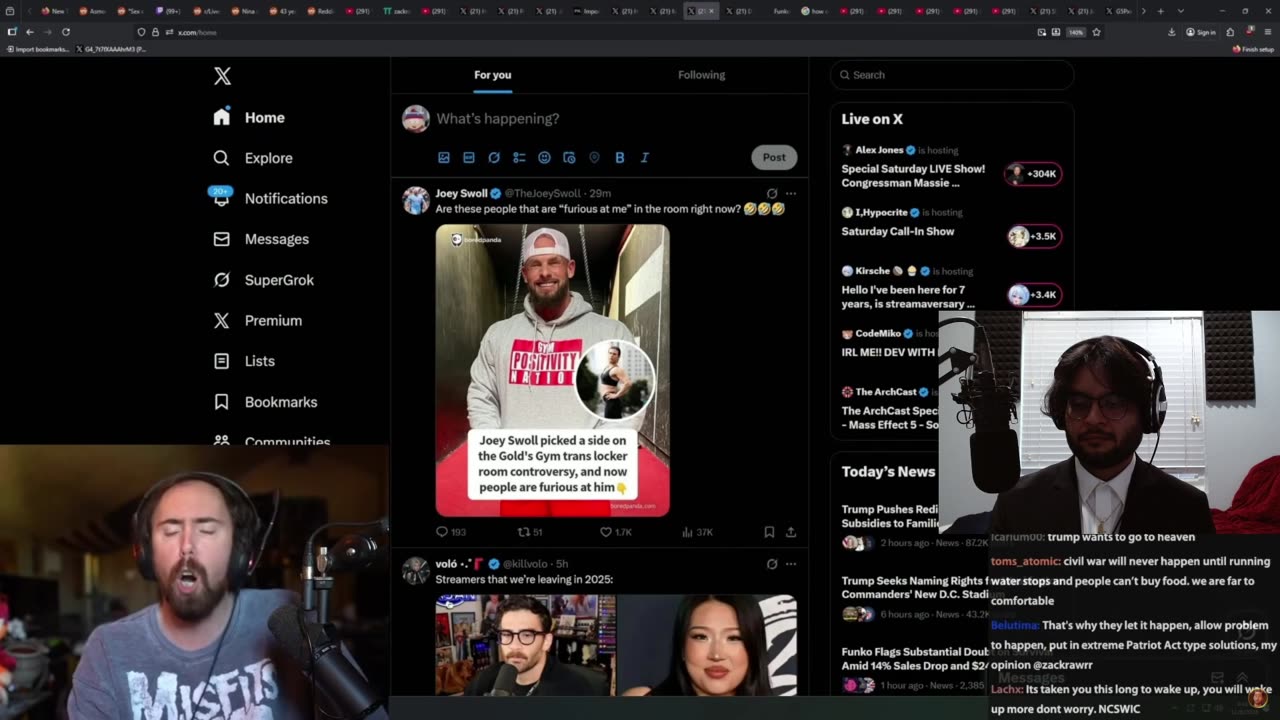Viewport: 1280px width, 720px height.
Task: Open the Saturday Call-In Show stream
Action: coord(898,231)
